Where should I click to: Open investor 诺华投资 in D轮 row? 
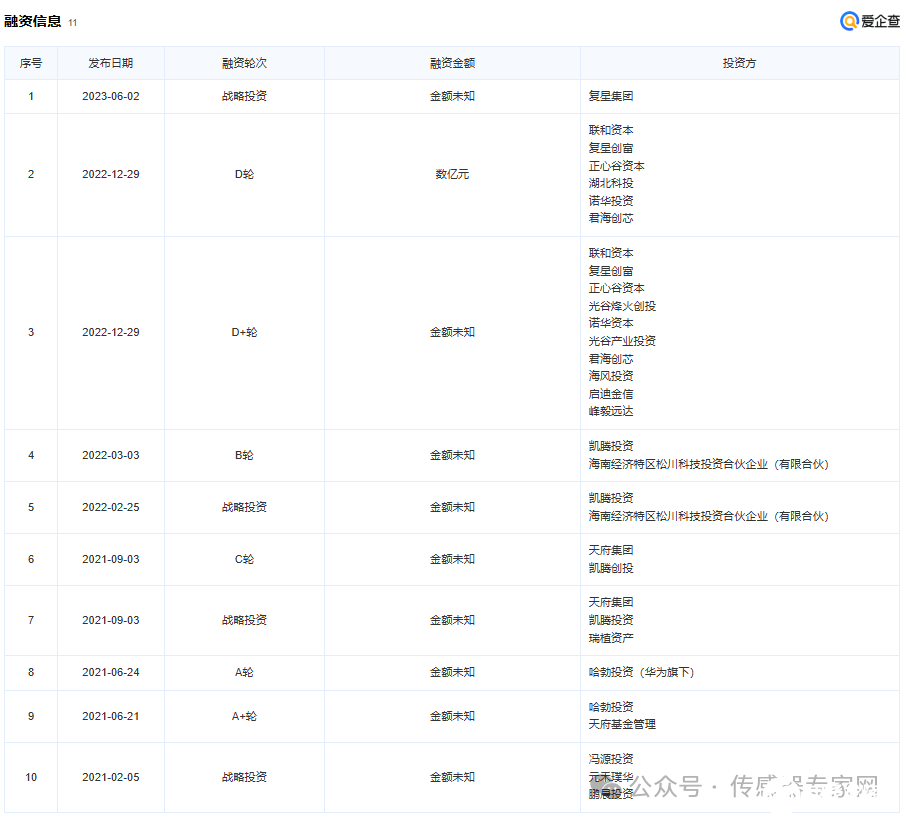click(611, 201)
